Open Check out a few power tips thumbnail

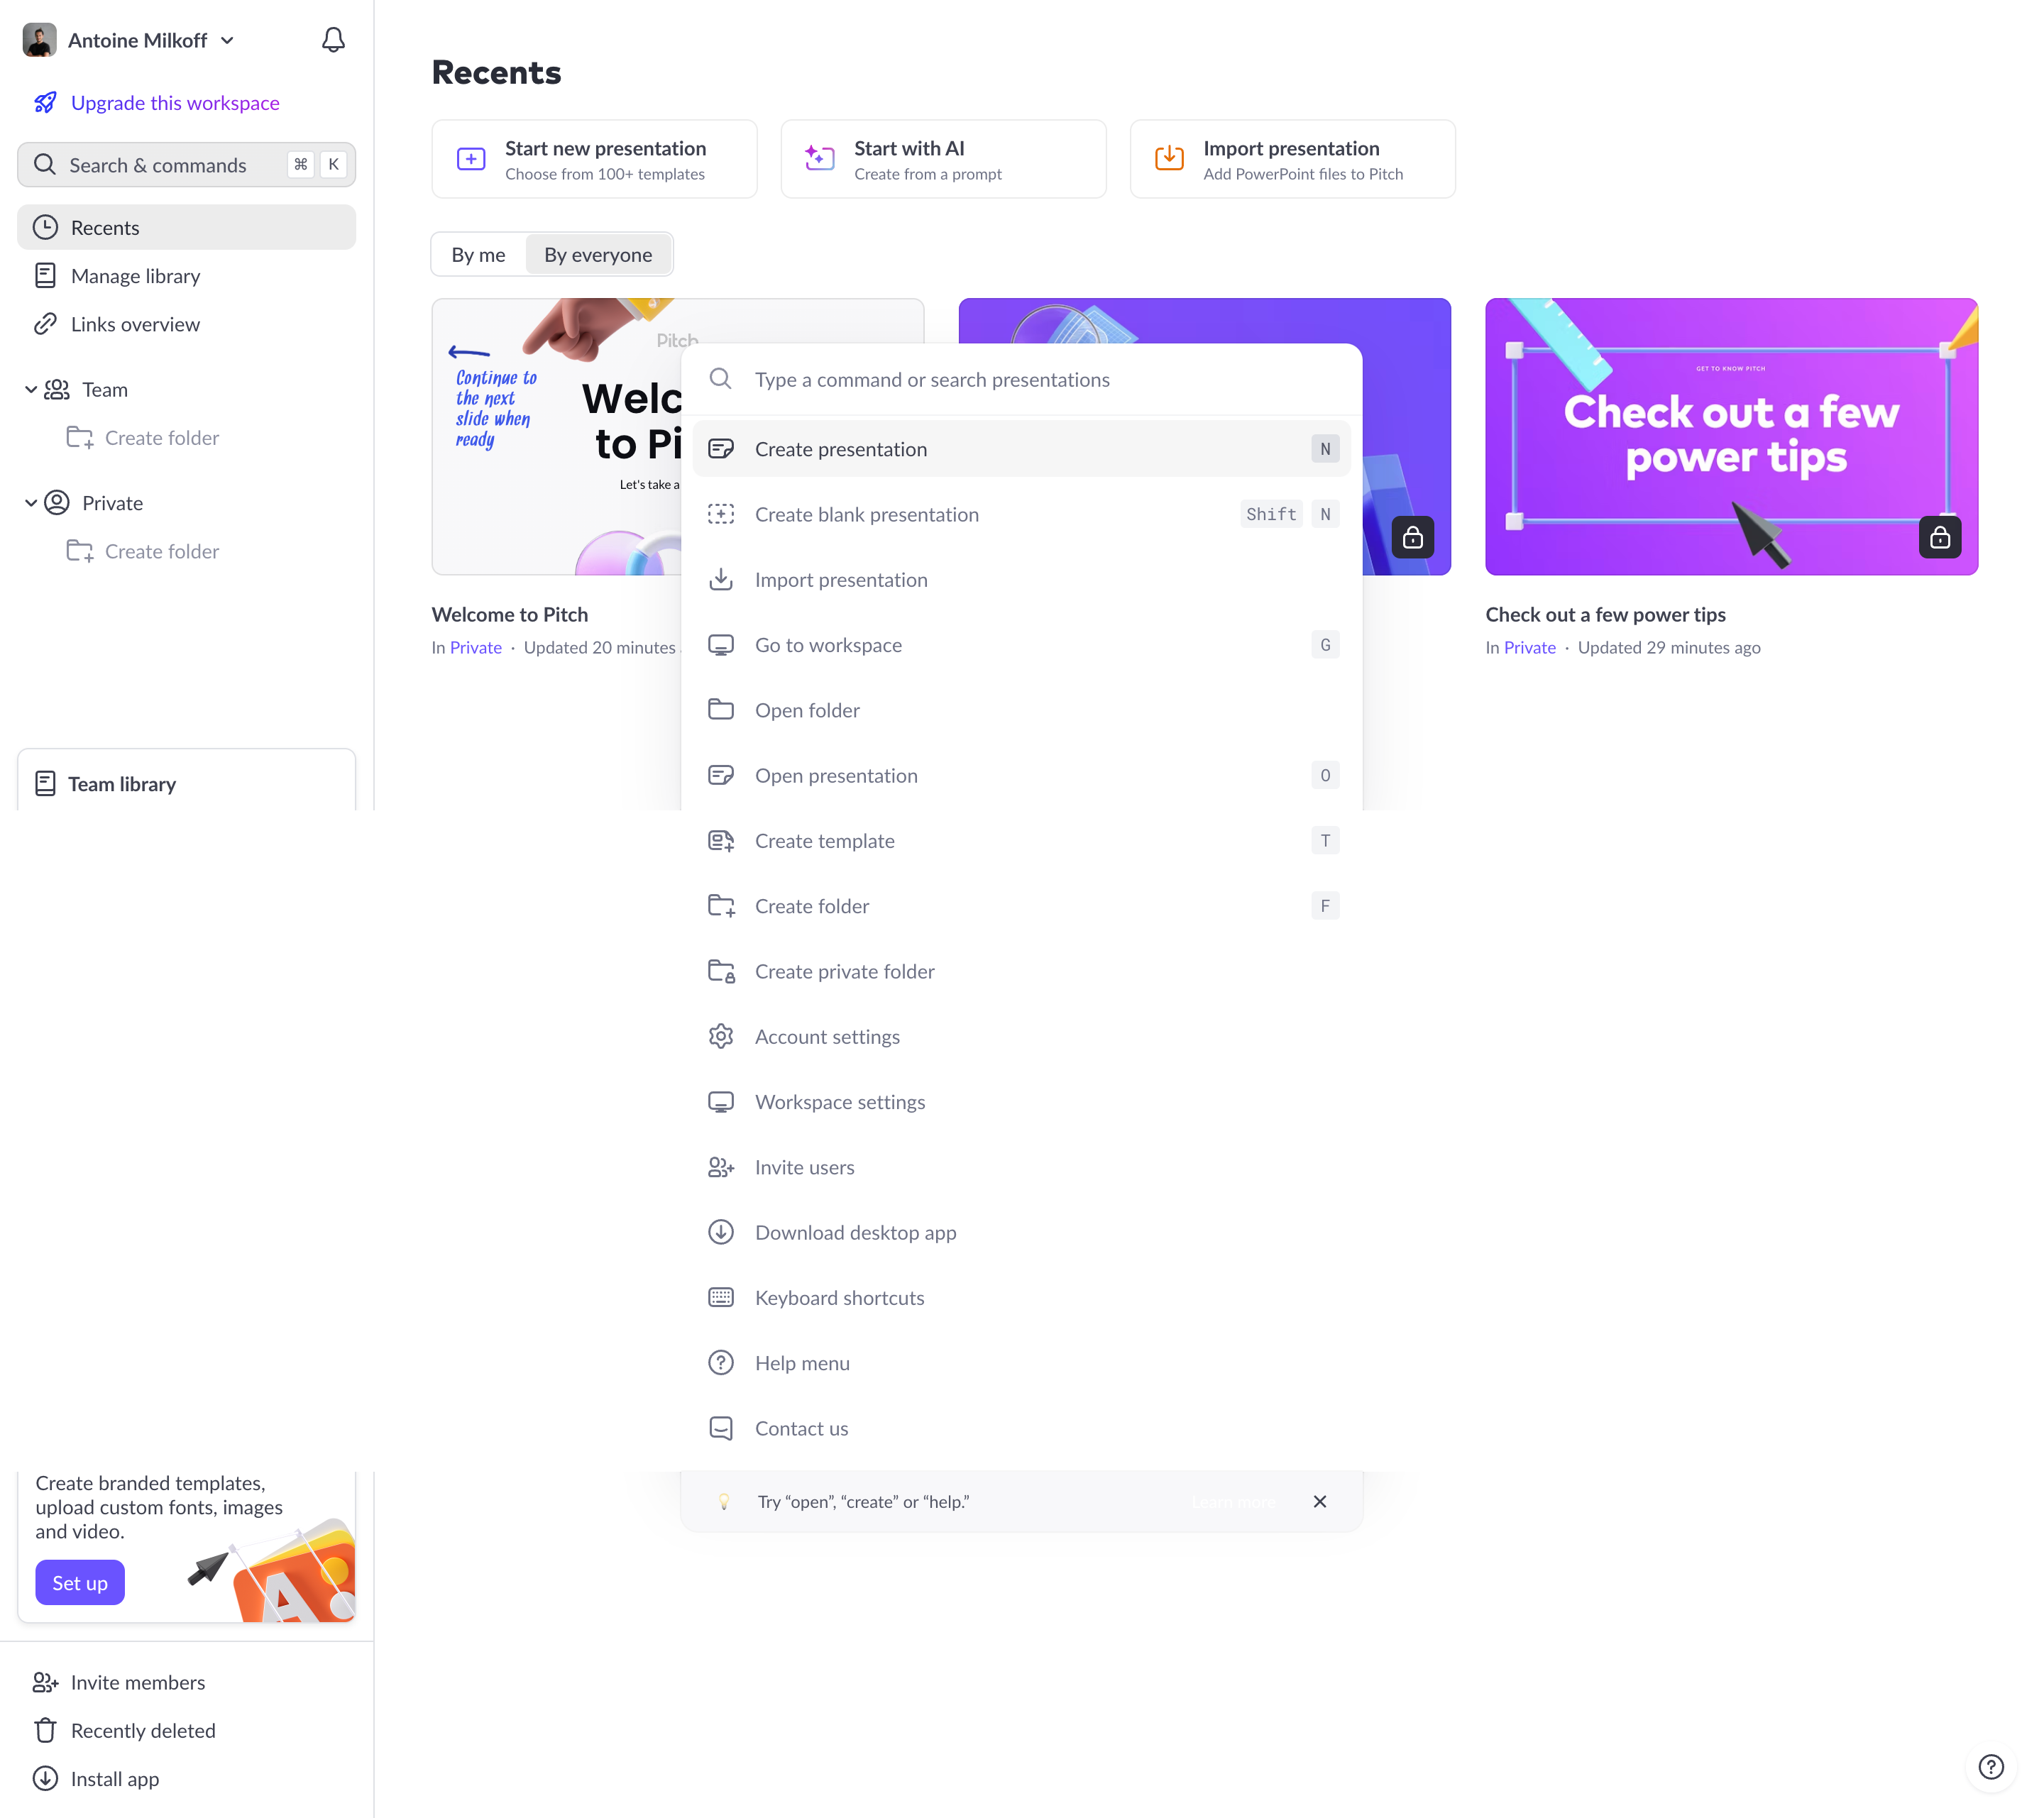(x=1731, y=436)
